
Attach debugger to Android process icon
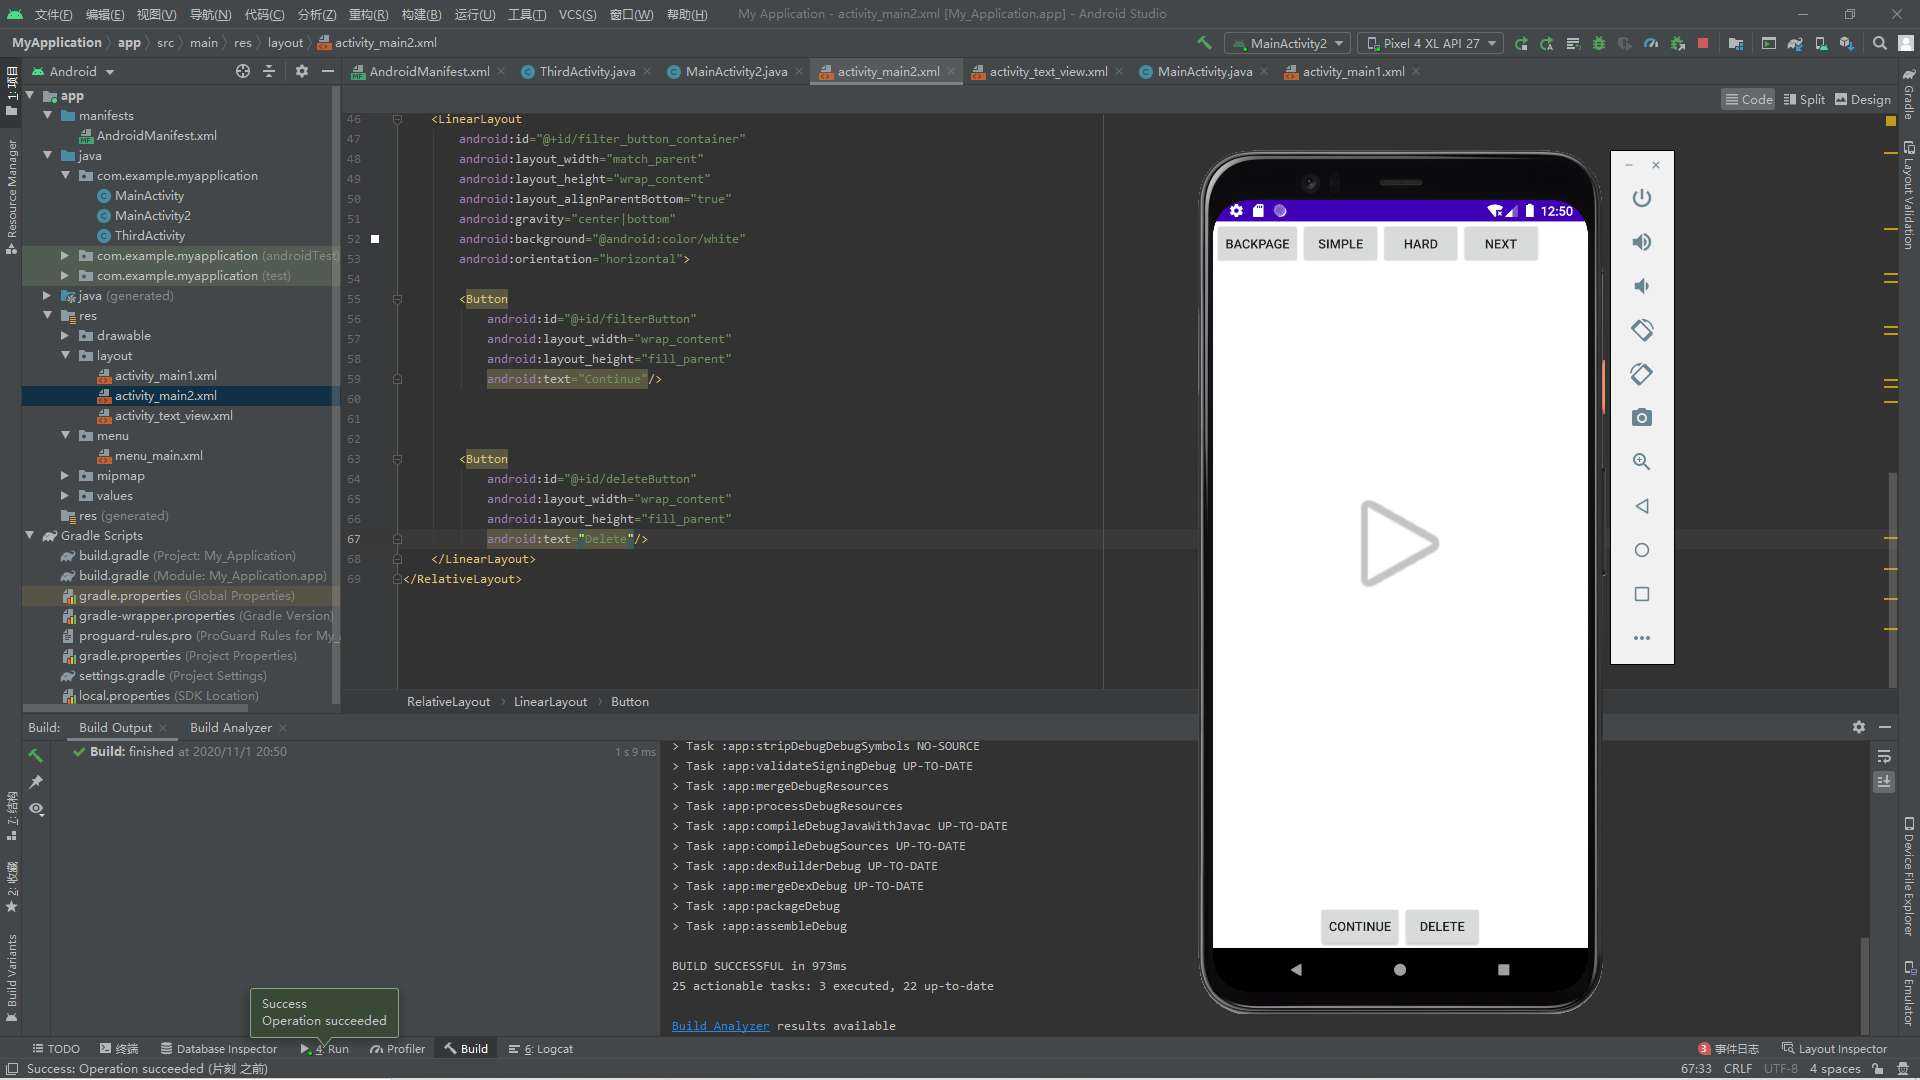coord(1677,43)
